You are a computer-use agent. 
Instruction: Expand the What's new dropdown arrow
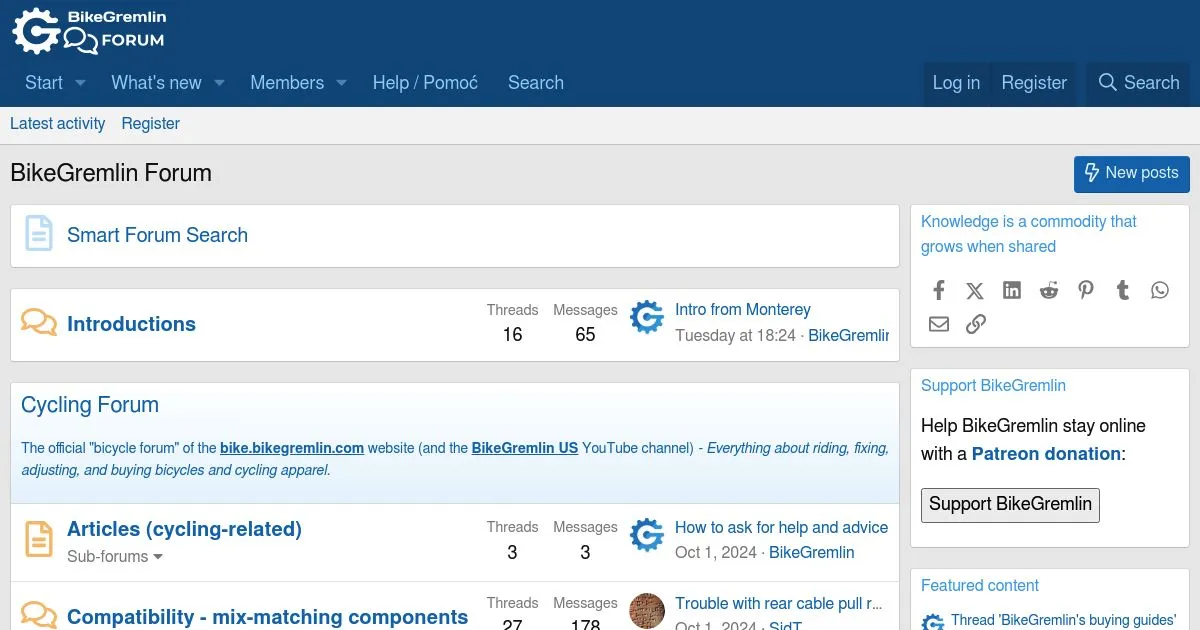(219, 83)
